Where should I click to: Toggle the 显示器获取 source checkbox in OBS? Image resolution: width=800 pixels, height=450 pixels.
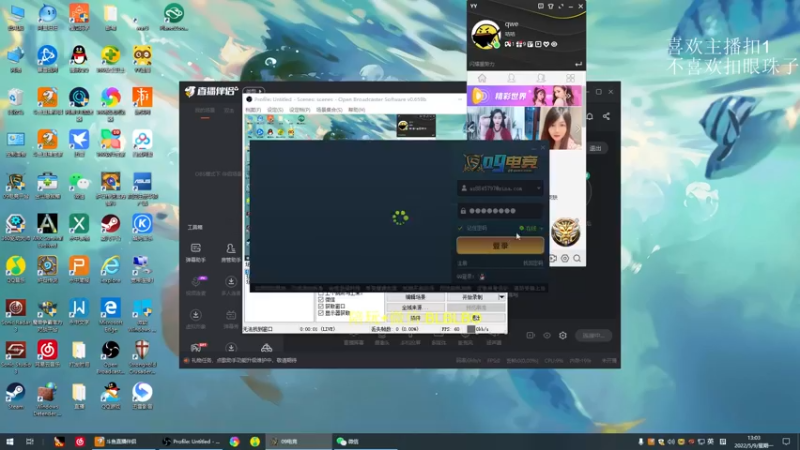tap(321, 313)
